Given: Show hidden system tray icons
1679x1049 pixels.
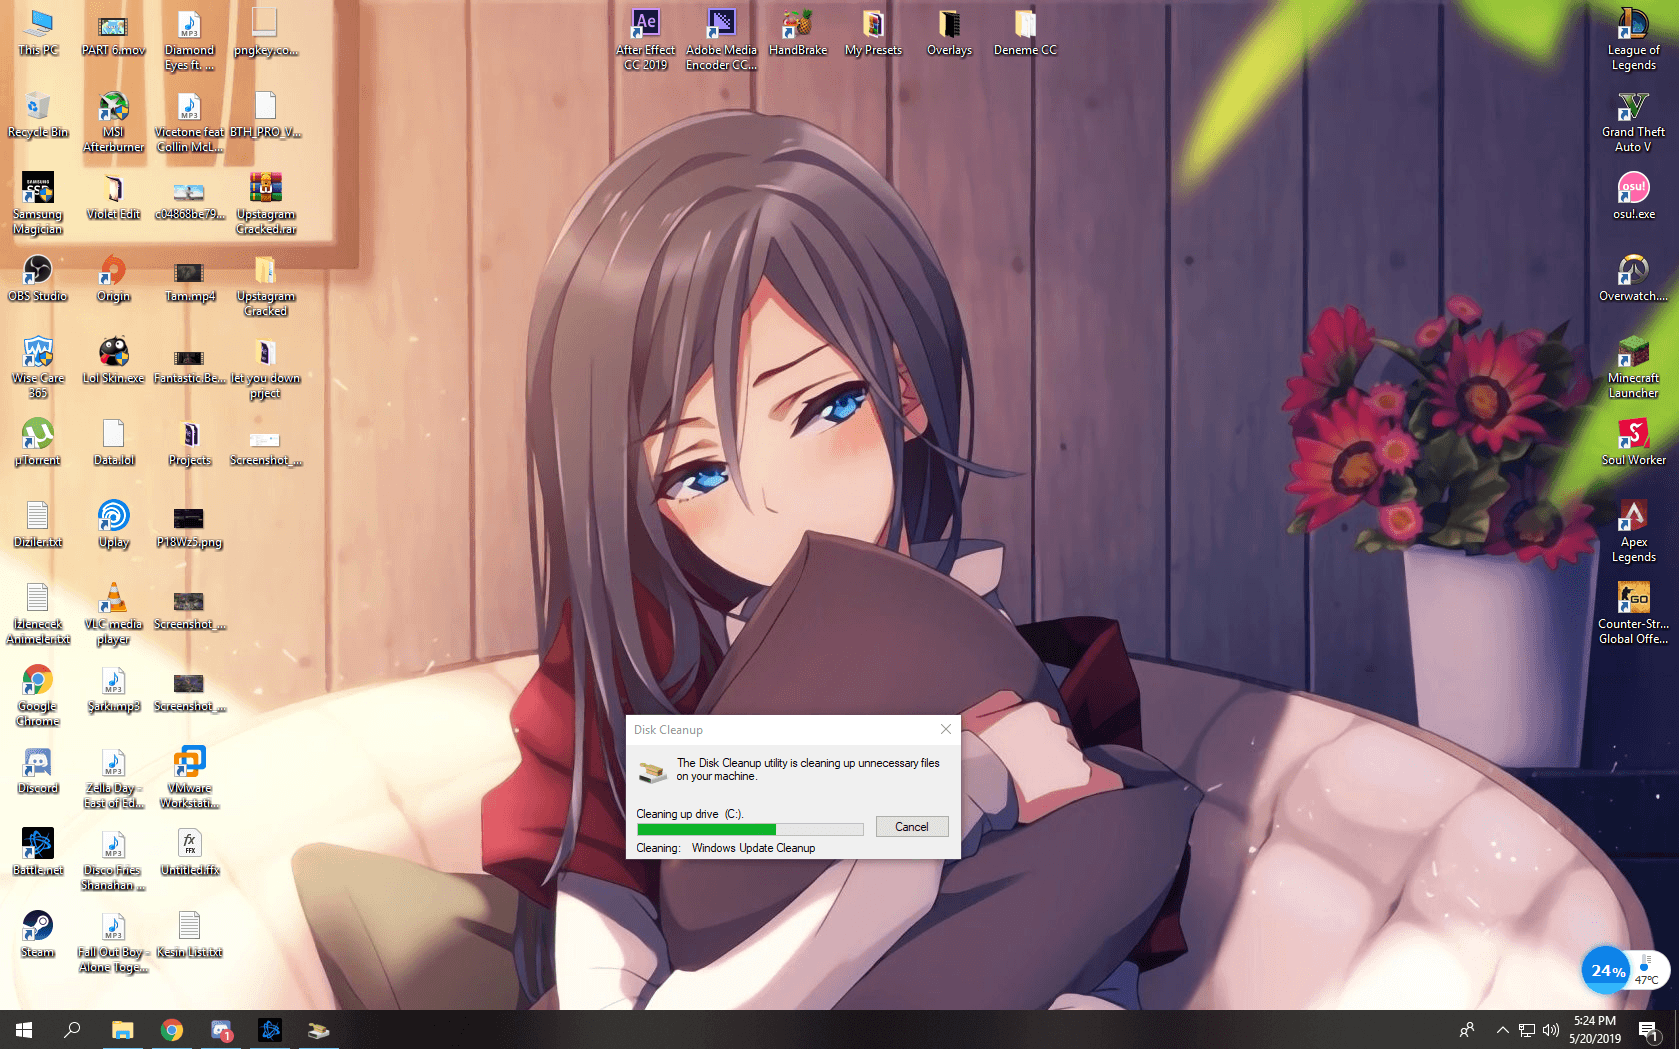Looking at the screenshot, I should pos(1502,1029).
